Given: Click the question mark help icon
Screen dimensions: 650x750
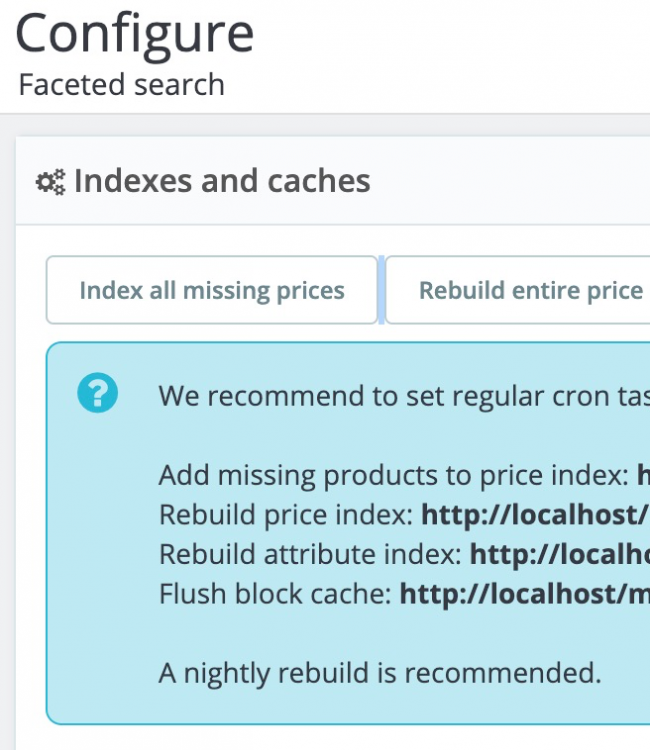Looking at the screenshot, I should coord(98,394).
